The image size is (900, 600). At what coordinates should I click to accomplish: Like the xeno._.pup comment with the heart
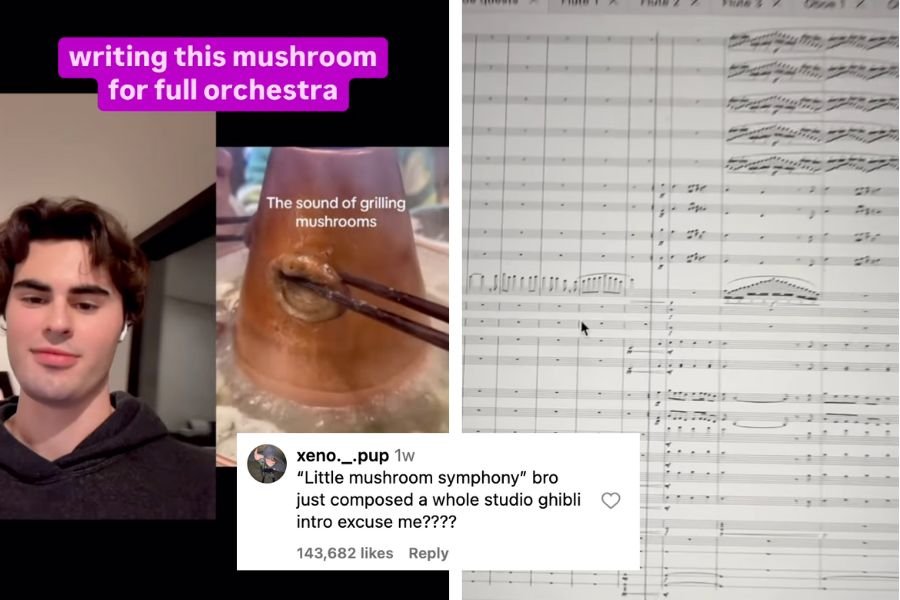pyautogui.click(x=611, y=500)
